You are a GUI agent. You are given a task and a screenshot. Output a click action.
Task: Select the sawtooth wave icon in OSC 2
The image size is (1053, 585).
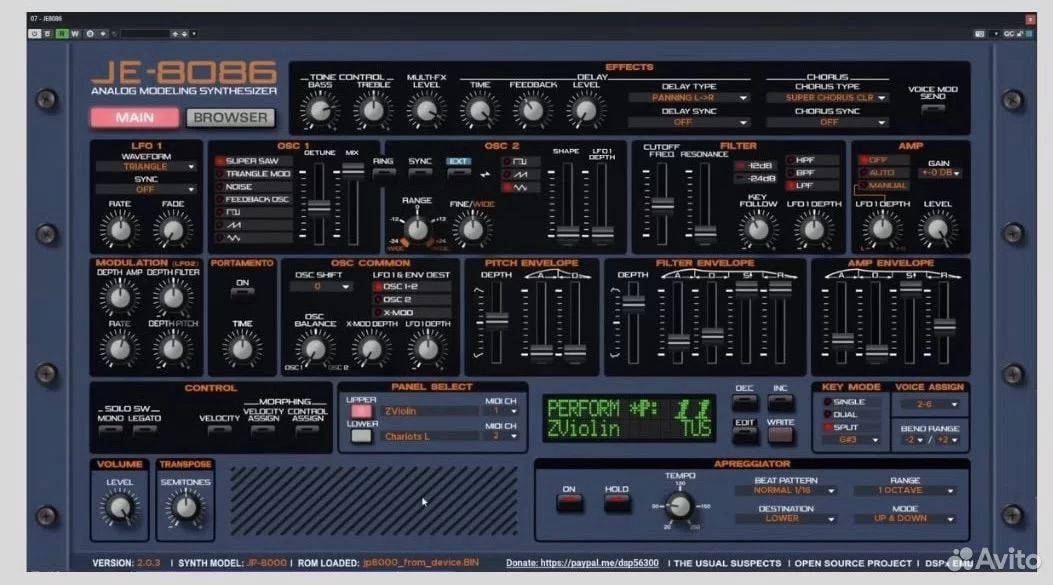tap(520, 175)
